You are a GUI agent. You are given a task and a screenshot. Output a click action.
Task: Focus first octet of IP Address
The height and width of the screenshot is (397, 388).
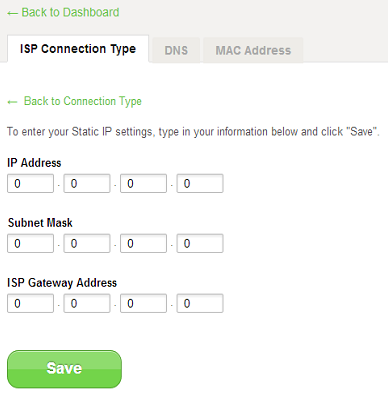point(30,183)
